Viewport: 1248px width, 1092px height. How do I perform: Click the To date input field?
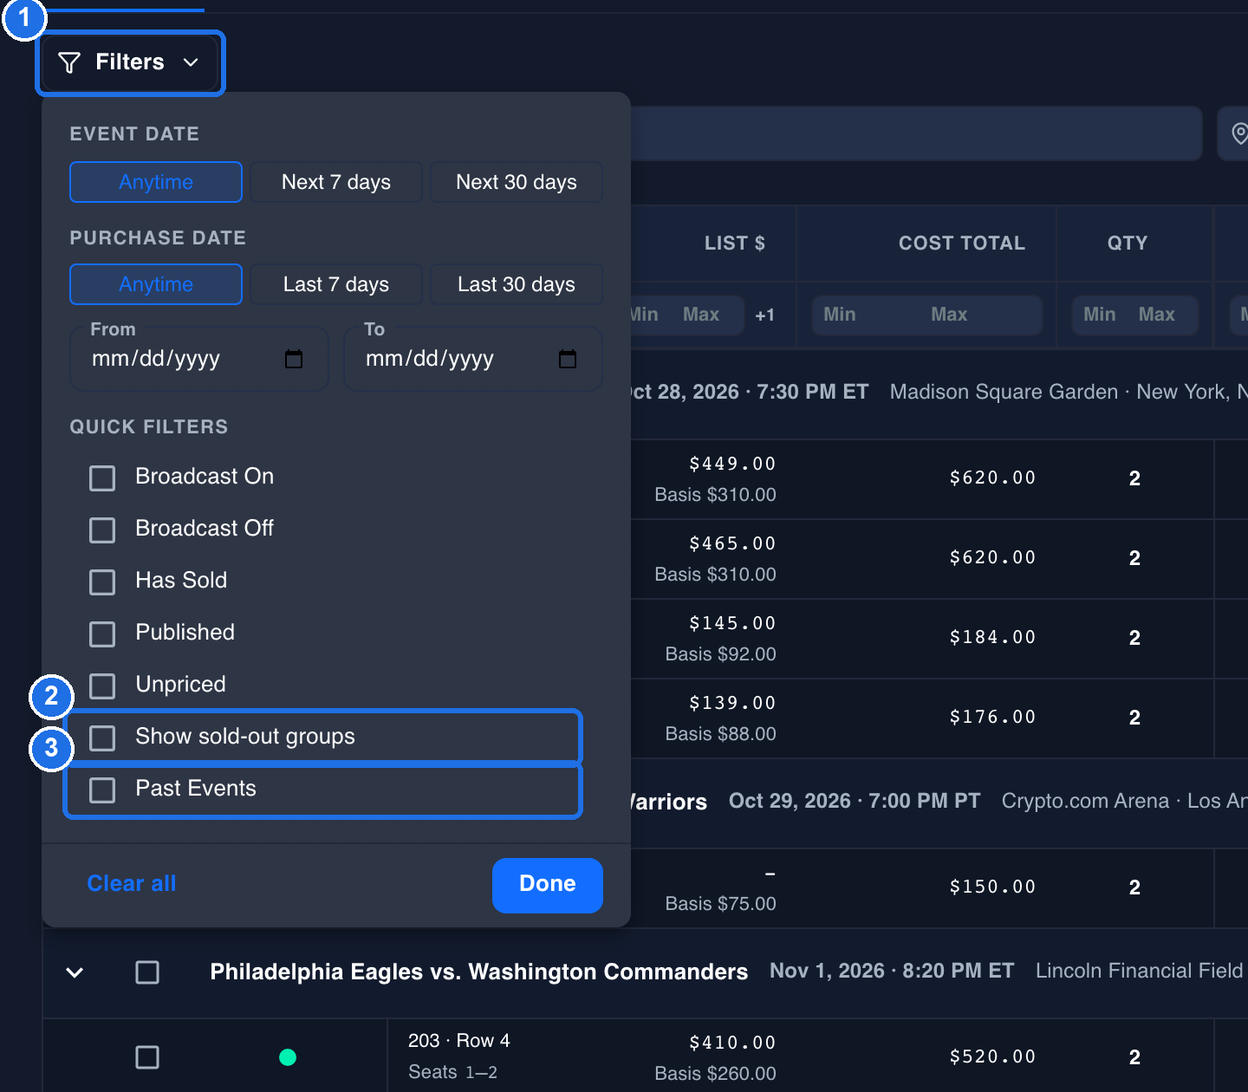coord(473,358)
